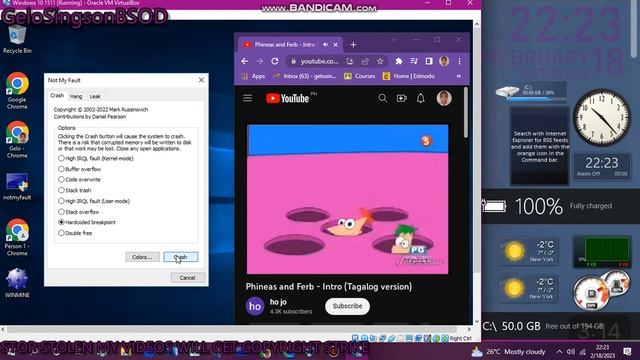Expand hidden bookmarks overflow chevron
This screenshot has width=640, height=360.
(459, 76)
